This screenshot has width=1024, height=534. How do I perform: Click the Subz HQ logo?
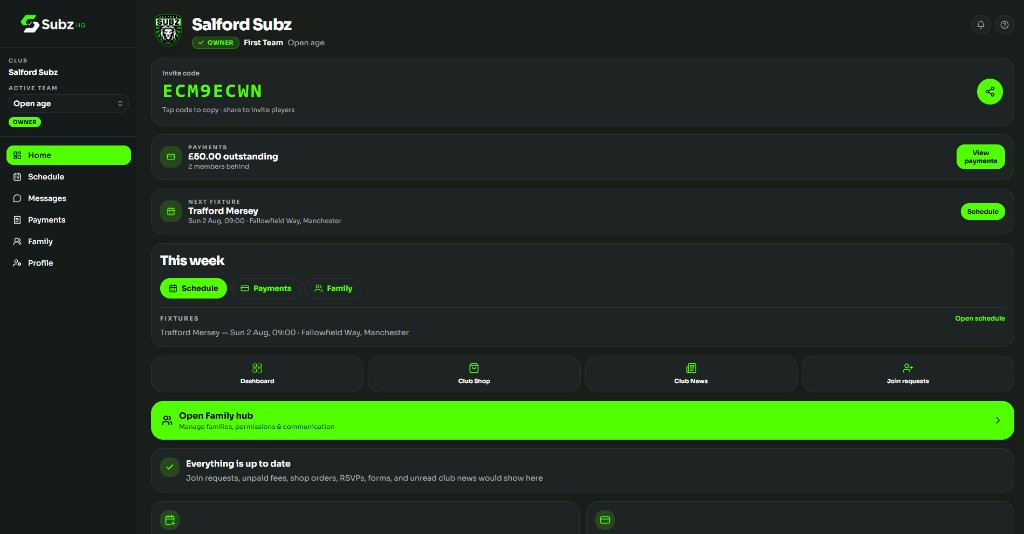coord(53,24)
